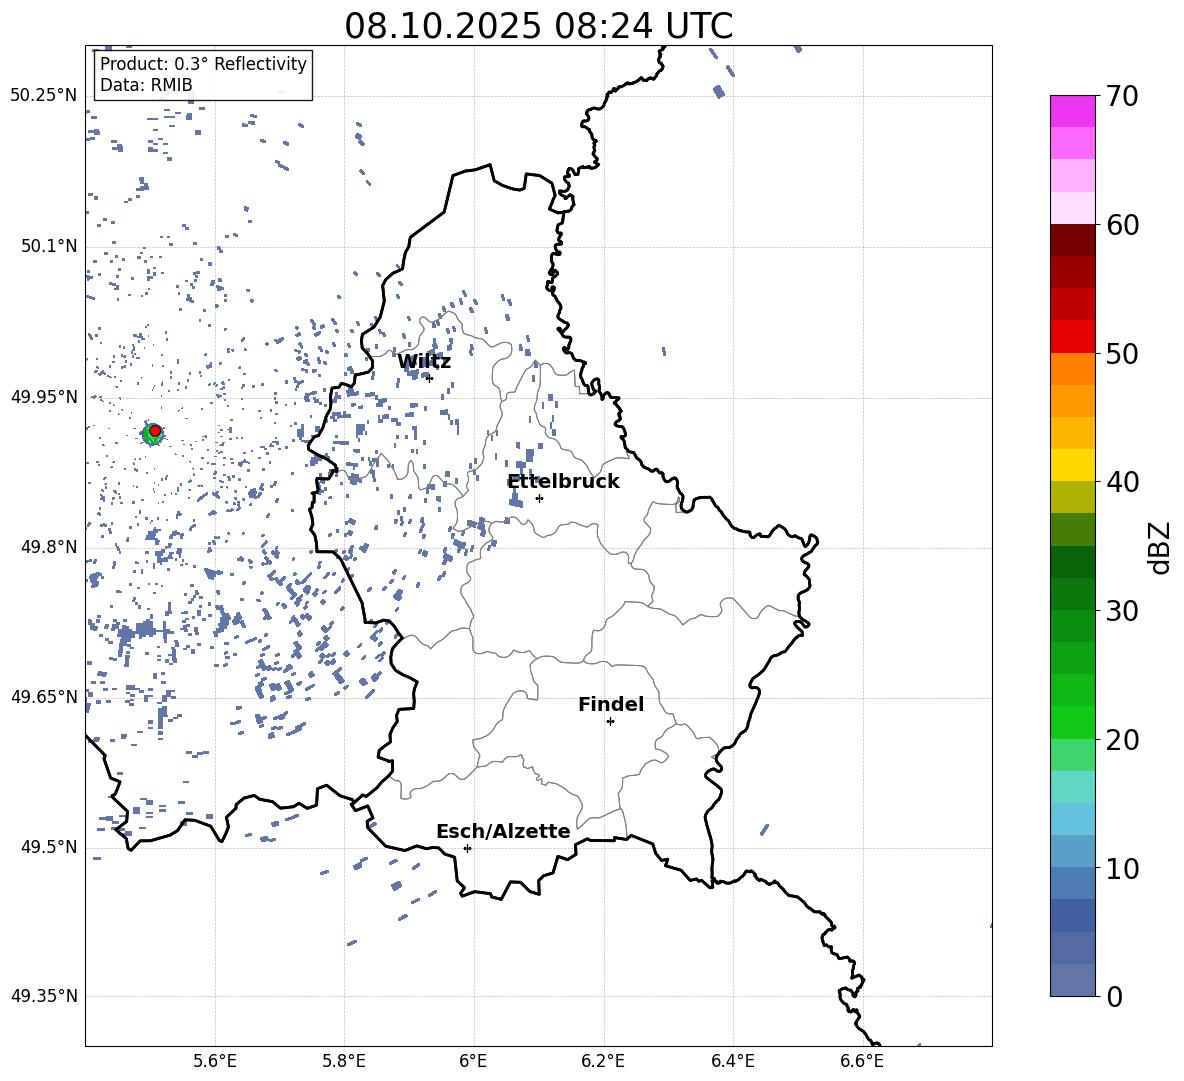Image resolution: width=1184 pixels, height=1081 pixels.
Task: Click the "Product: 0.3° Reflectivity" legend line
Action: click(x=203, y=64)
